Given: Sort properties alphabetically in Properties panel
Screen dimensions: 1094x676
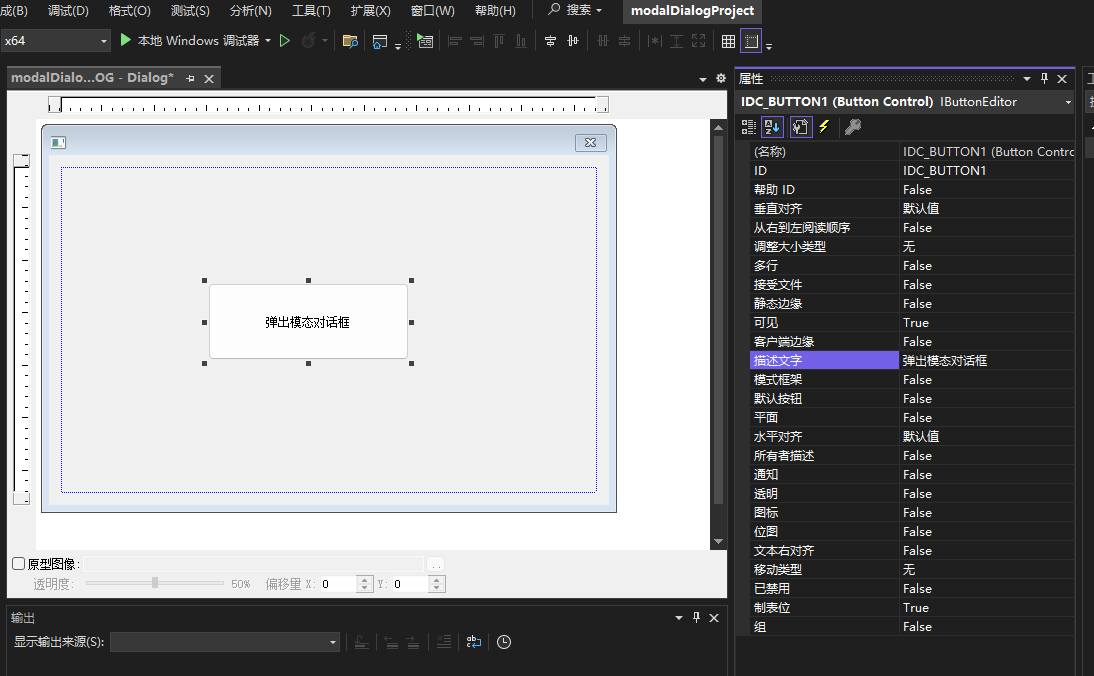Looking at the screenshot, I should [771, 126].
